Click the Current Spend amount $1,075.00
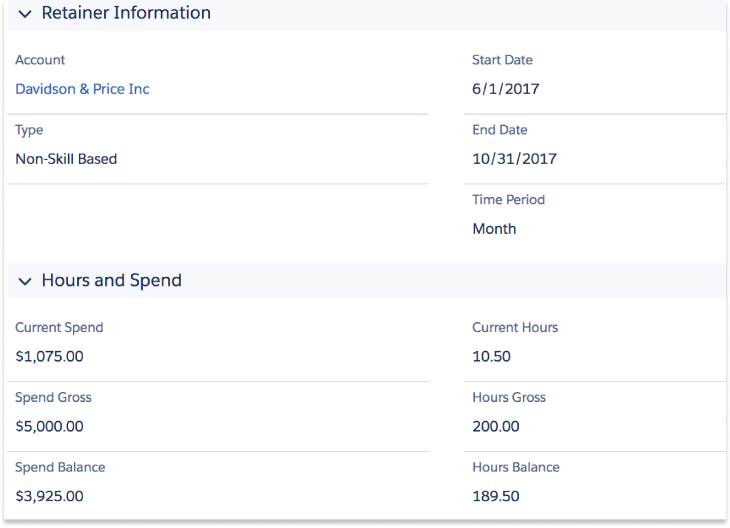Viewport: 730px width, 528px height. pyautogui.click(x=49, y=356)
